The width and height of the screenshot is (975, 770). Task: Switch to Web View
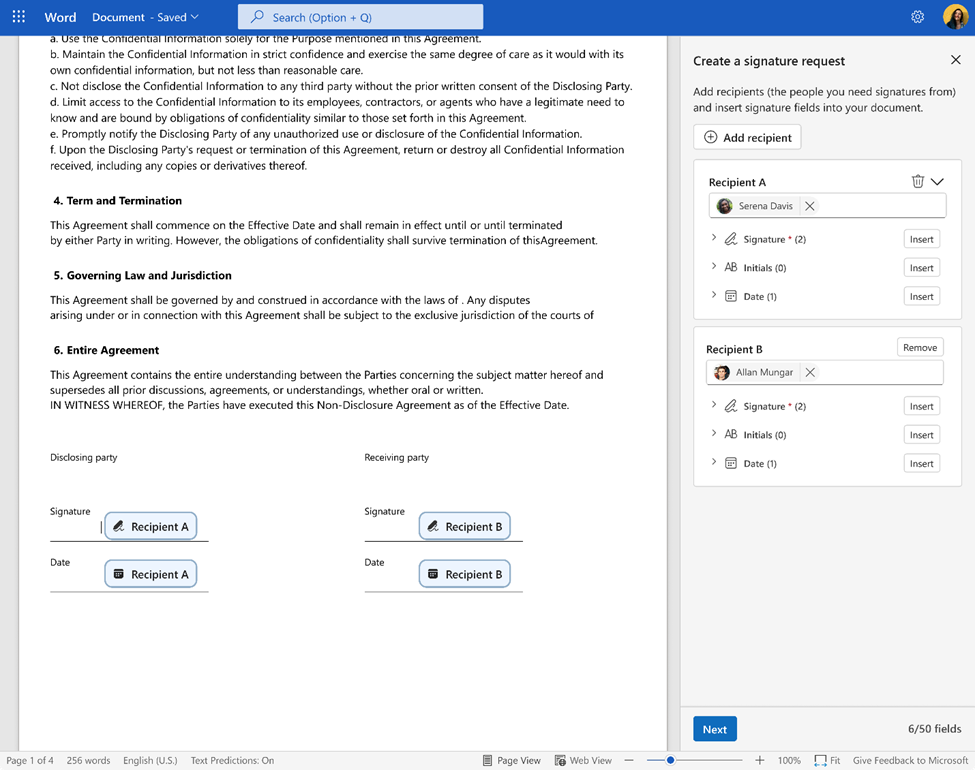[583, 760]
